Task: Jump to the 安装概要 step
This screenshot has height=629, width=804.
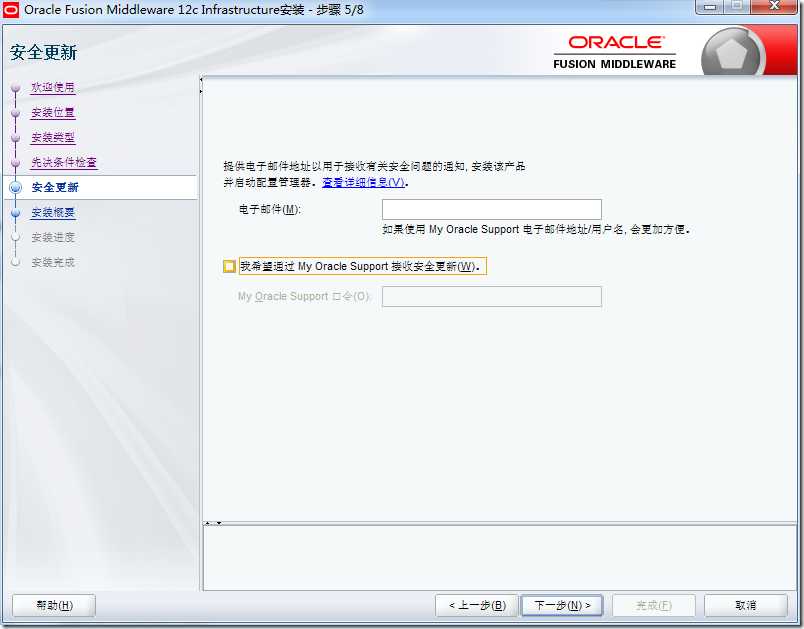Action: tap(53, 212)
